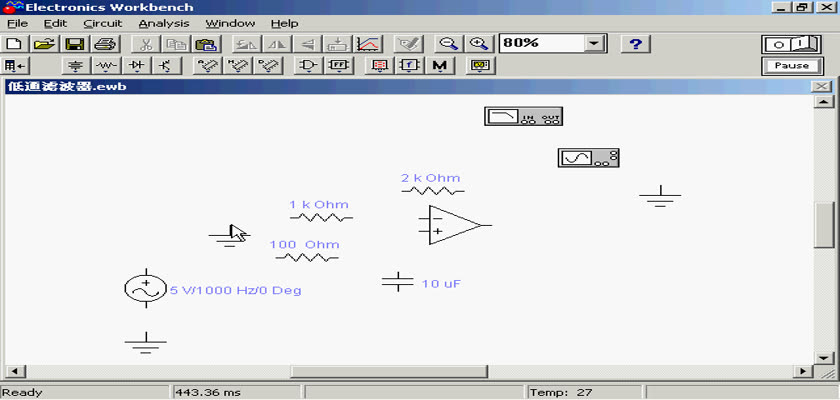Select ground symbol below the oscilloscope
Viewport: 840px width, 400px height.
pyautogui.click(x=660, y=196)
